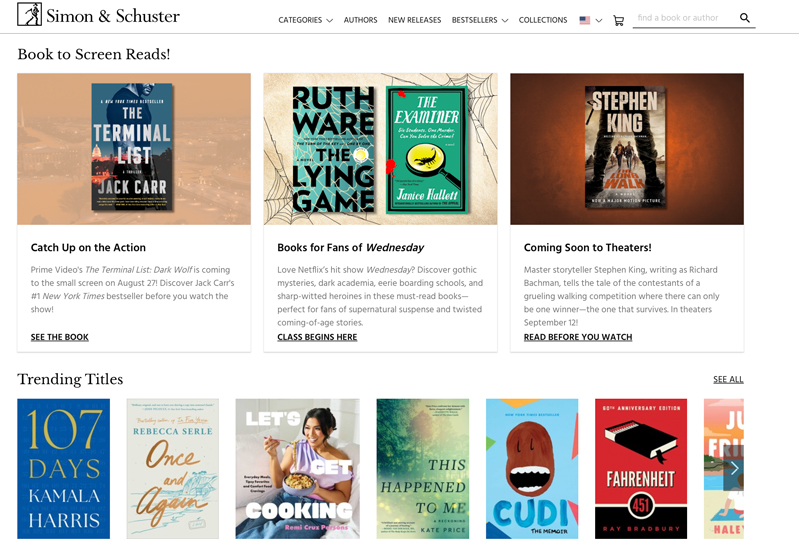Click Coming Soon to Theaters! heading
Screen dimensions: 799x545
588,248
